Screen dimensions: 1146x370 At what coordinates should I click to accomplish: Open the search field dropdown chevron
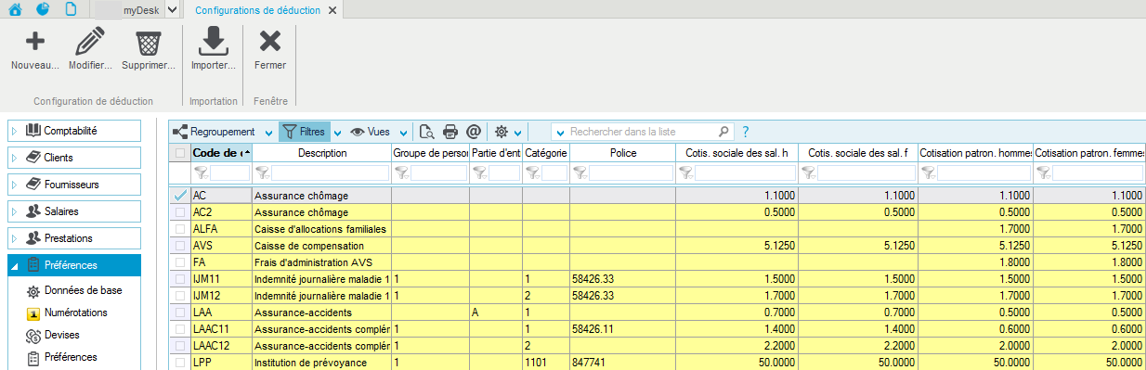pos(560,132)
